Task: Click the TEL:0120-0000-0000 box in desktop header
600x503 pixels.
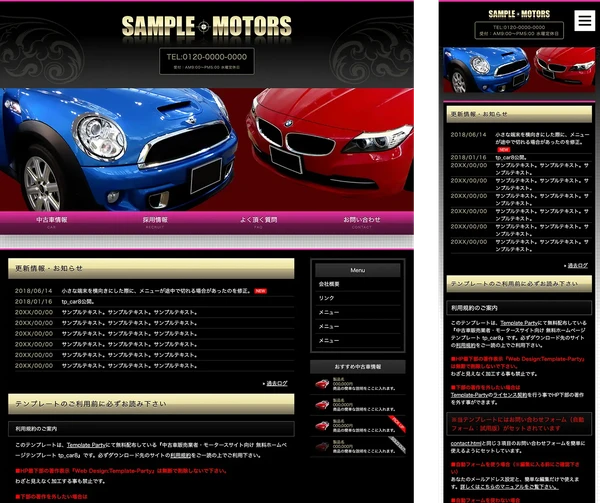Action: click(207, 61)
